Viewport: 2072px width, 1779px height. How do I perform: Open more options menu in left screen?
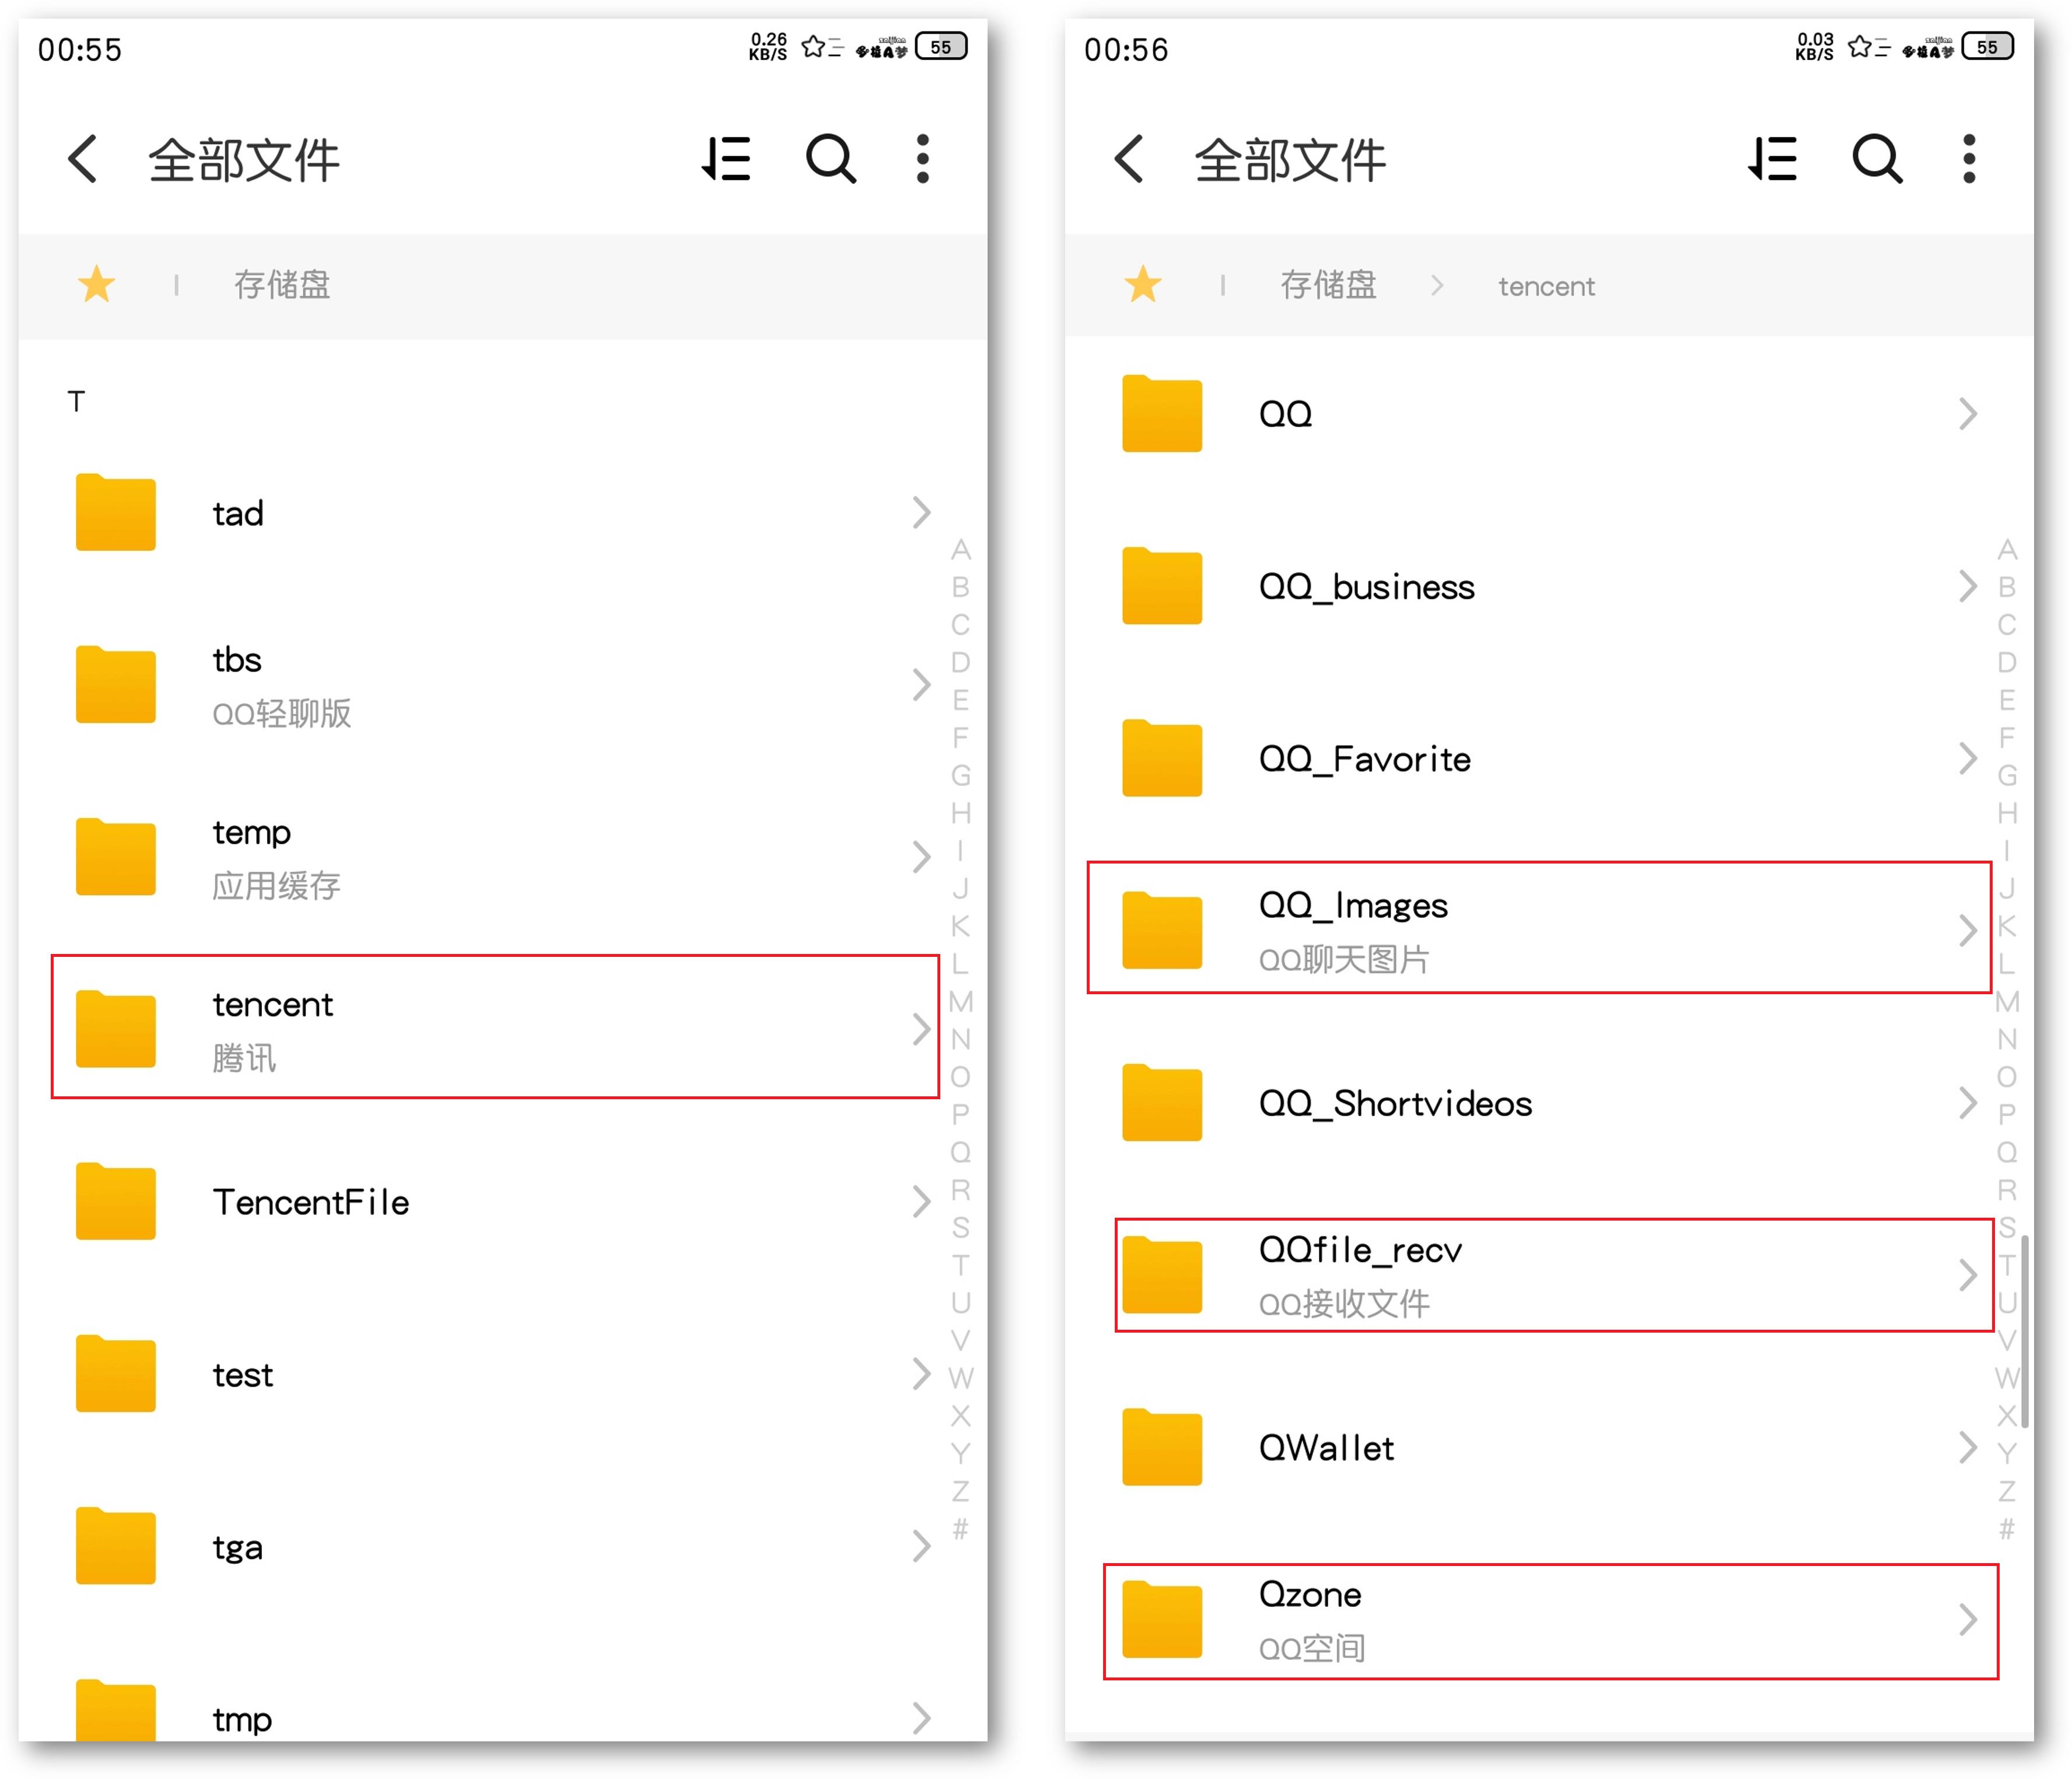[922, 159]
